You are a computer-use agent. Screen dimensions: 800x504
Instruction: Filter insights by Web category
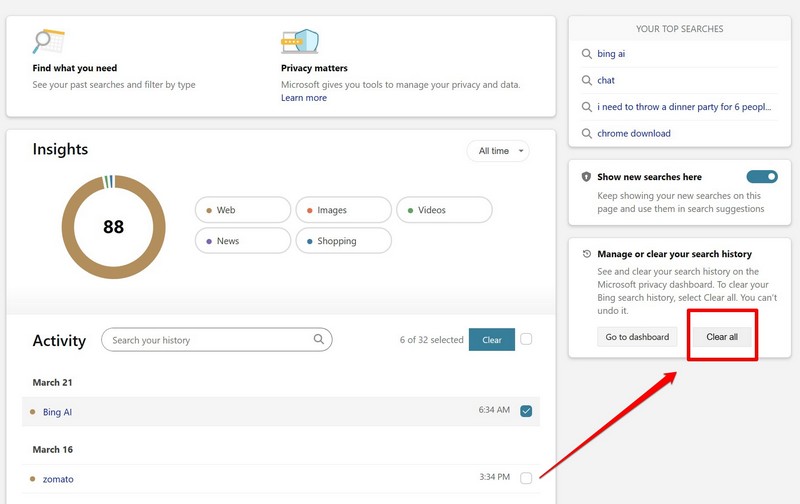243,210
